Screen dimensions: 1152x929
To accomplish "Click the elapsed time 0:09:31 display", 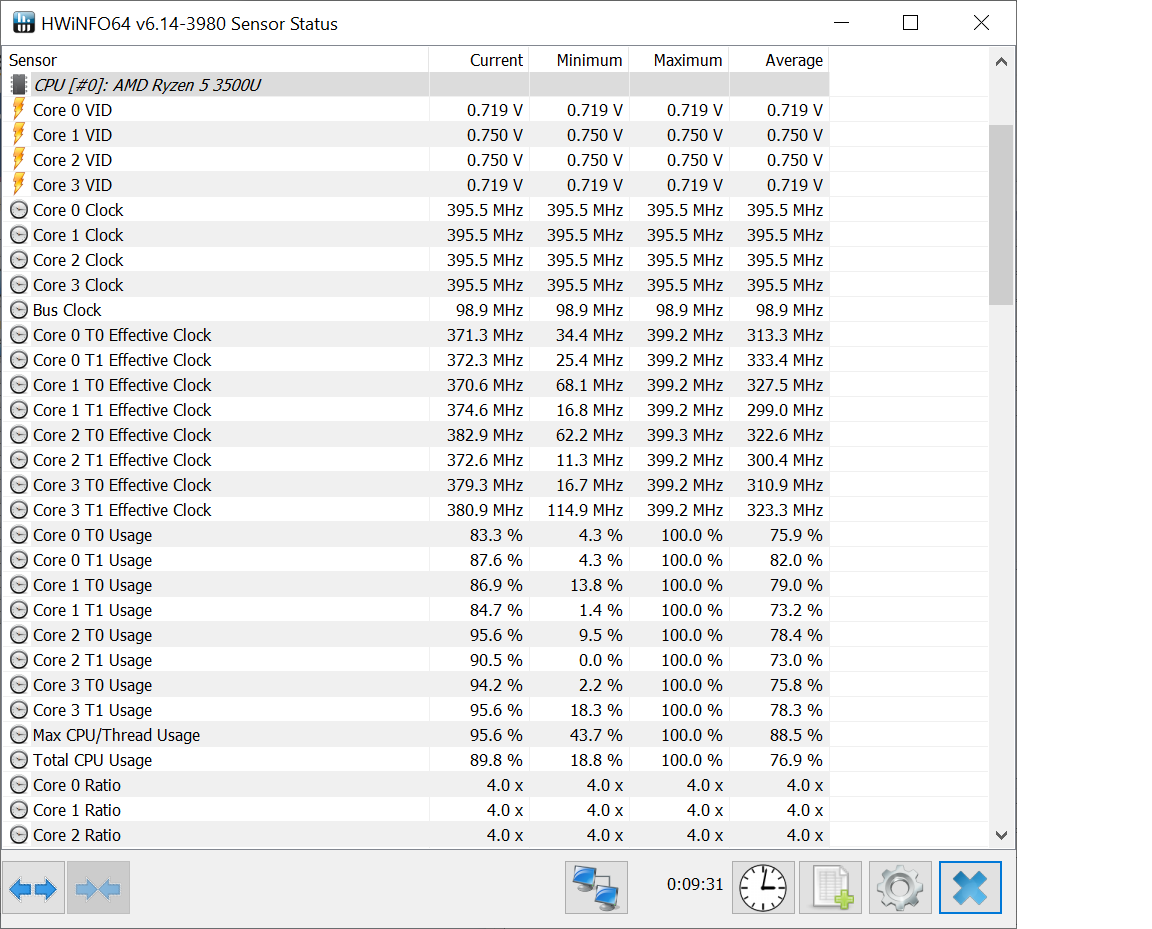I will pos(695,884).
